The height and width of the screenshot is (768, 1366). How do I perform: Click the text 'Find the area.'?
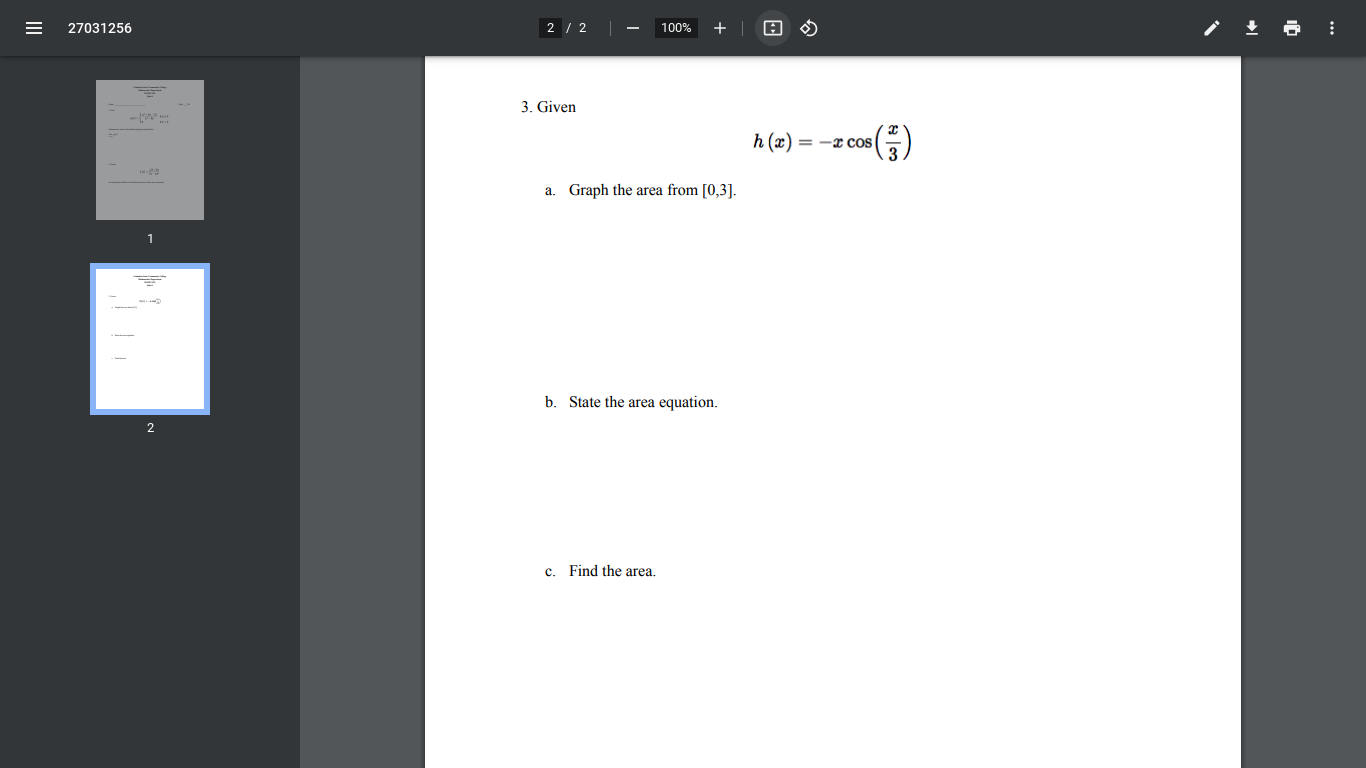(x=612, y=571)
